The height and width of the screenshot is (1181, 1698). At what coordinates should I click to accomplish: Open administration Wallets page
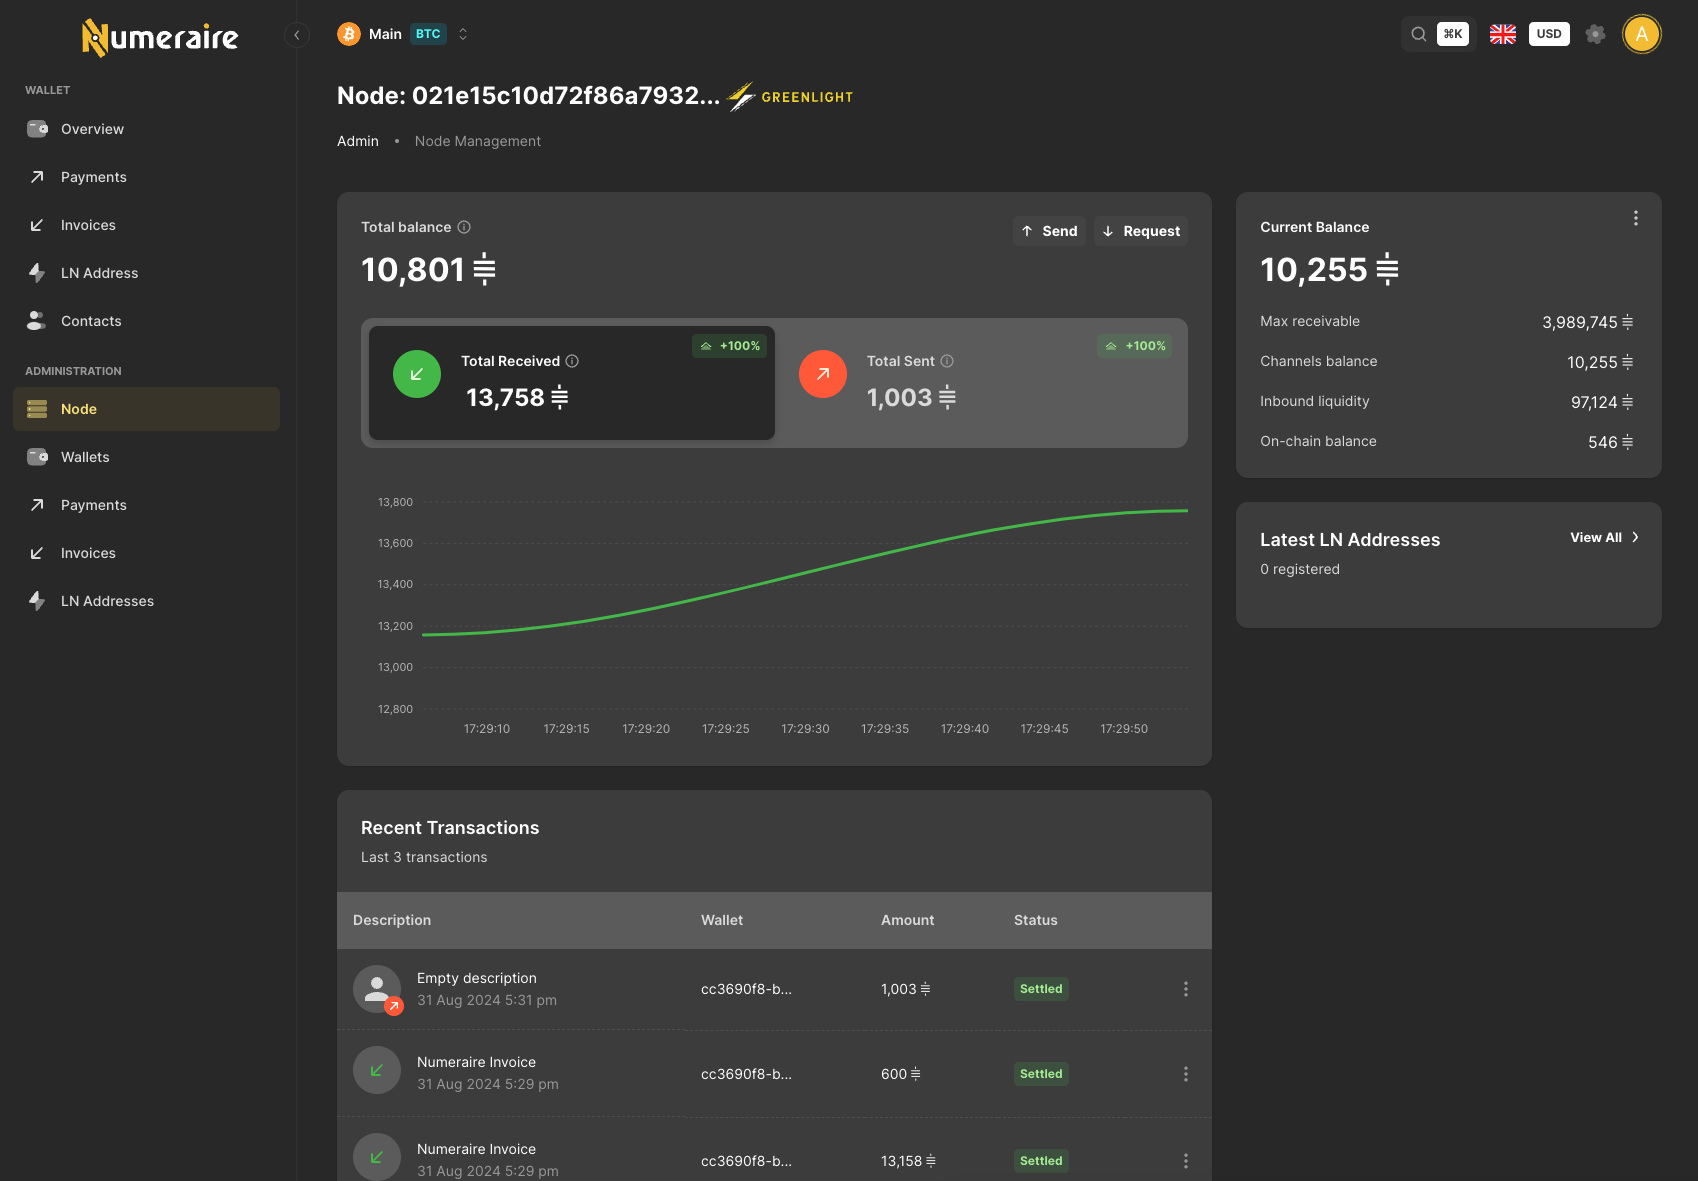click(146, 457)
